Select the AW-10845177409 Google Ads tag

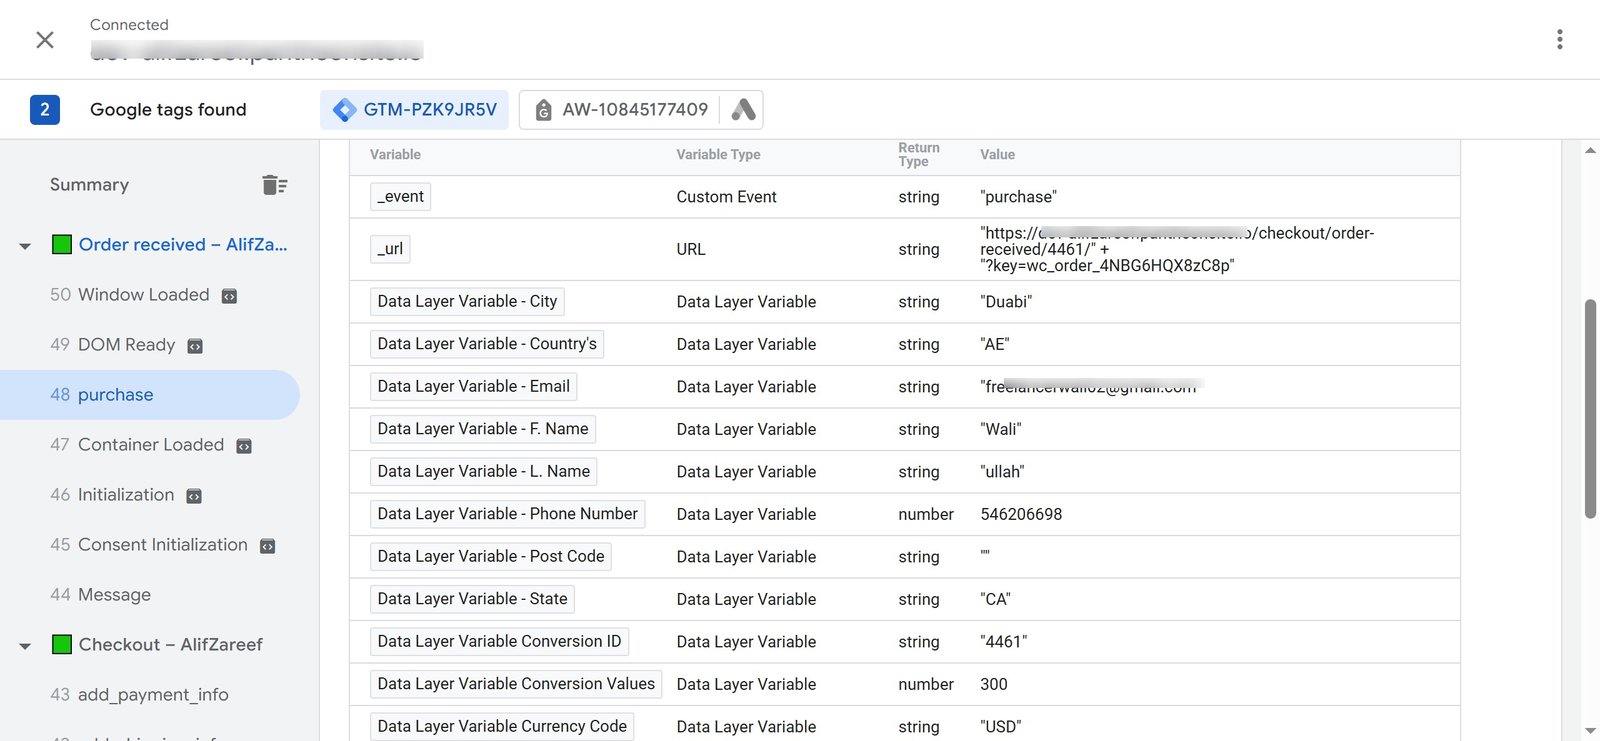point(622,110)
